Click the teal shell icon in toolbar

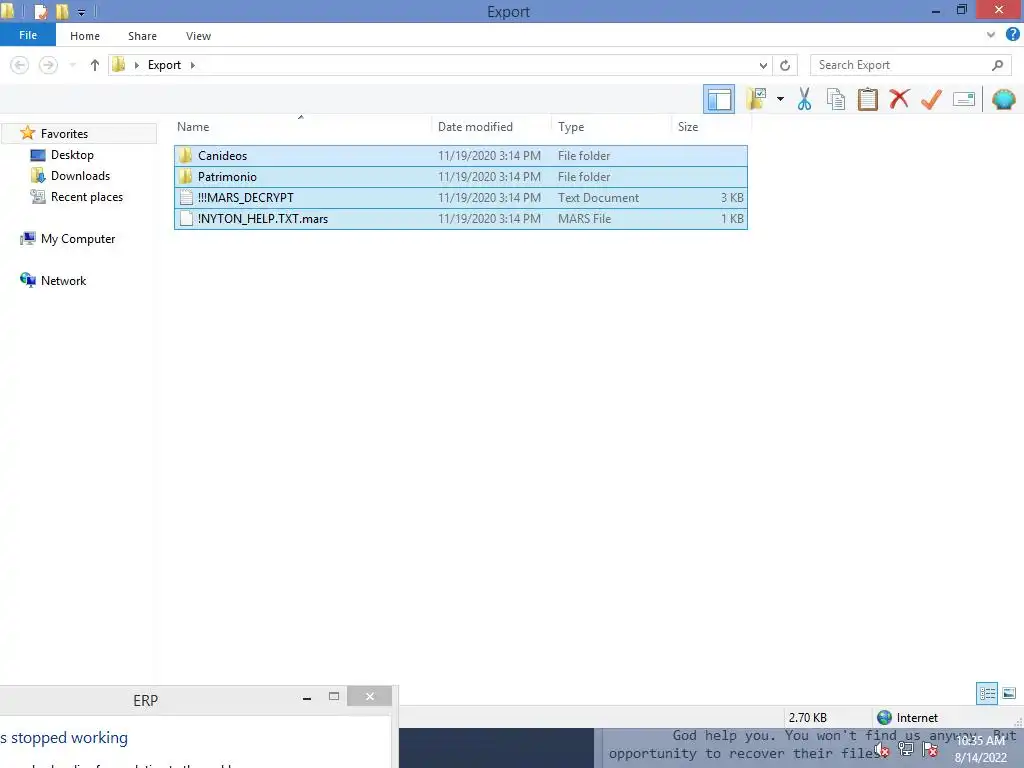click(1003, 99)
